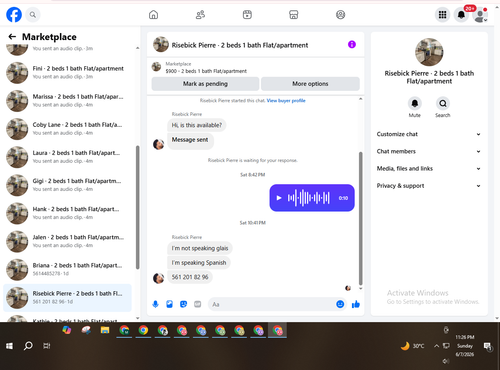Viewport: 500px width, 370px height.
Task: Open Windows taskbar search
Action: pyautogui.click(x=28, y=346)
